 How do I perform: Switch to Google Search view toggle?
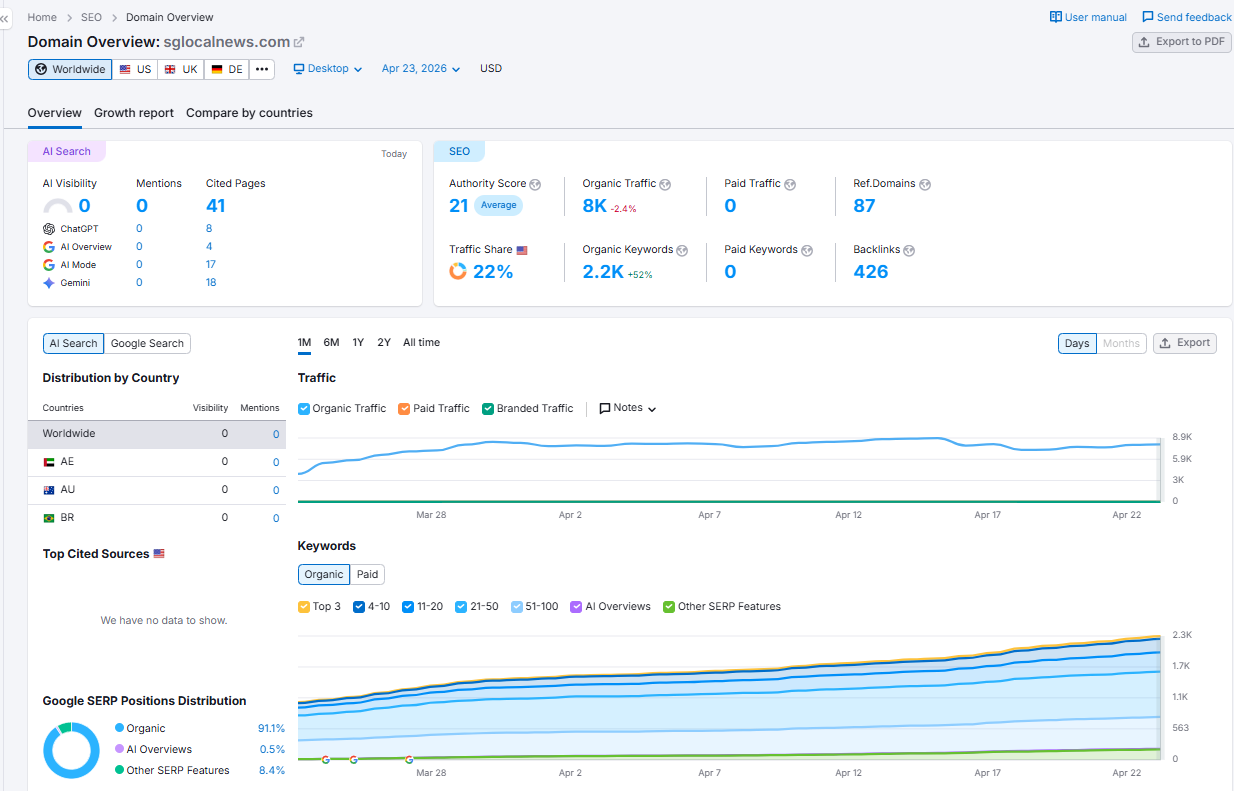point(147,343)
